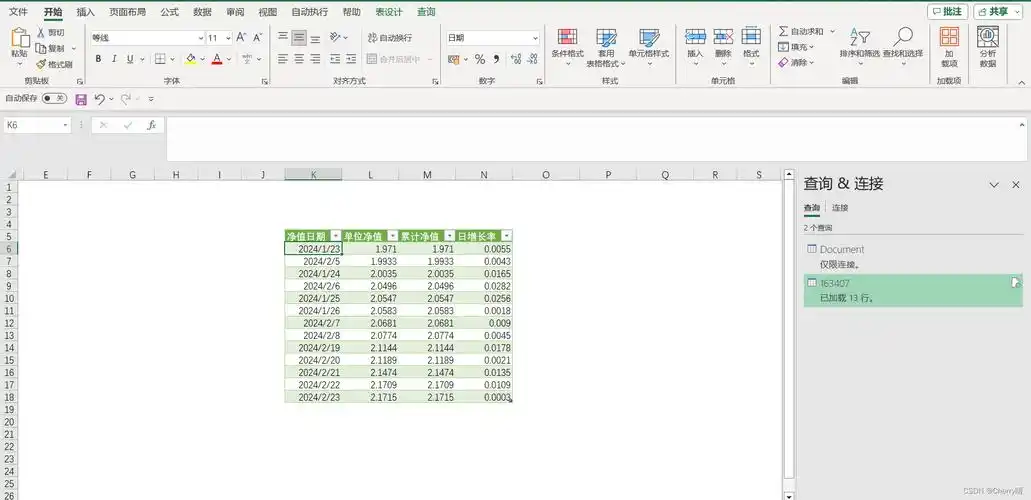Image resolution: width=1031 pixels, height=500 pixels.
Task: Click the Undo arrow
Action: (x=99, y=99)
